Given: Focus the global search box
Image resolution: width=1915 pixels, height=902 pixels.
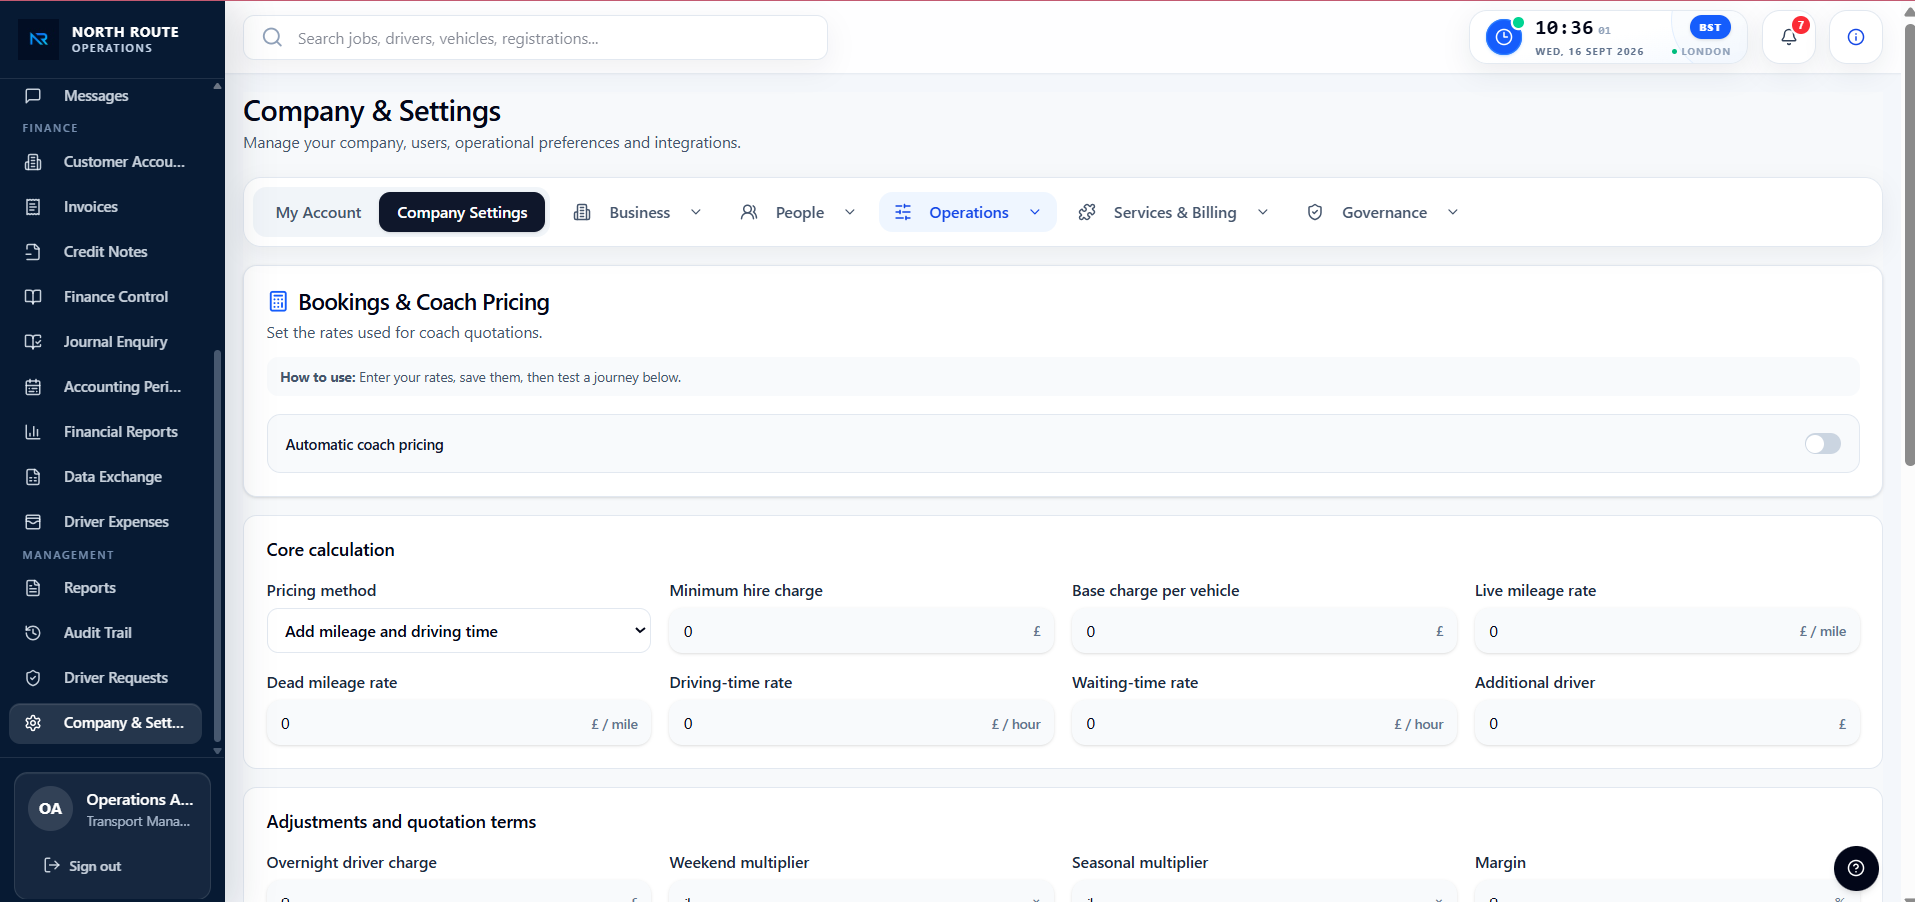Looking at the screenshot, I should coord(535,38).
